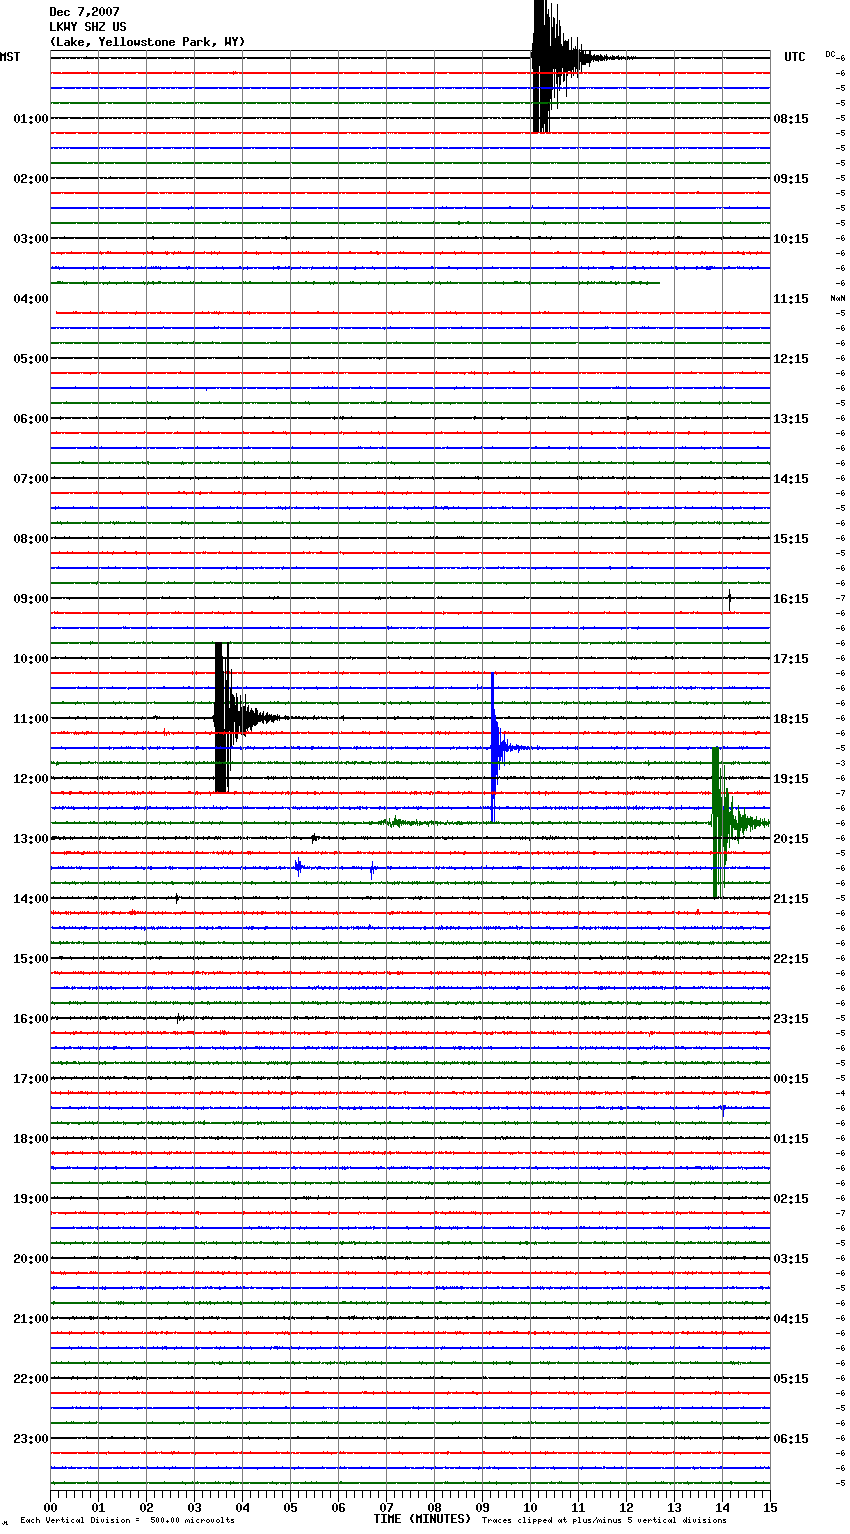Click the '05' minute tick label on the x-axis
The image size is (850, 1534).
coord(290,1507)
